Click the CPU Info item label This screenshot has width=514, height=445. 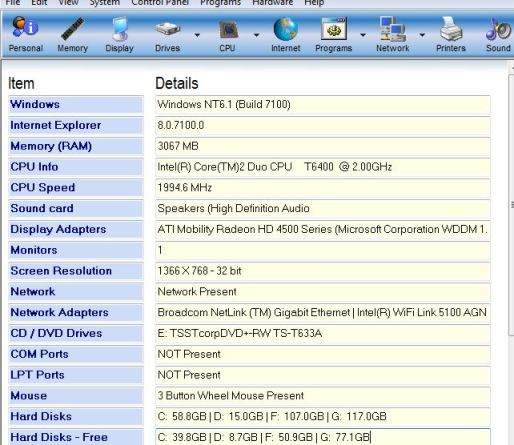pyautogui.click(x=76, y=167)
